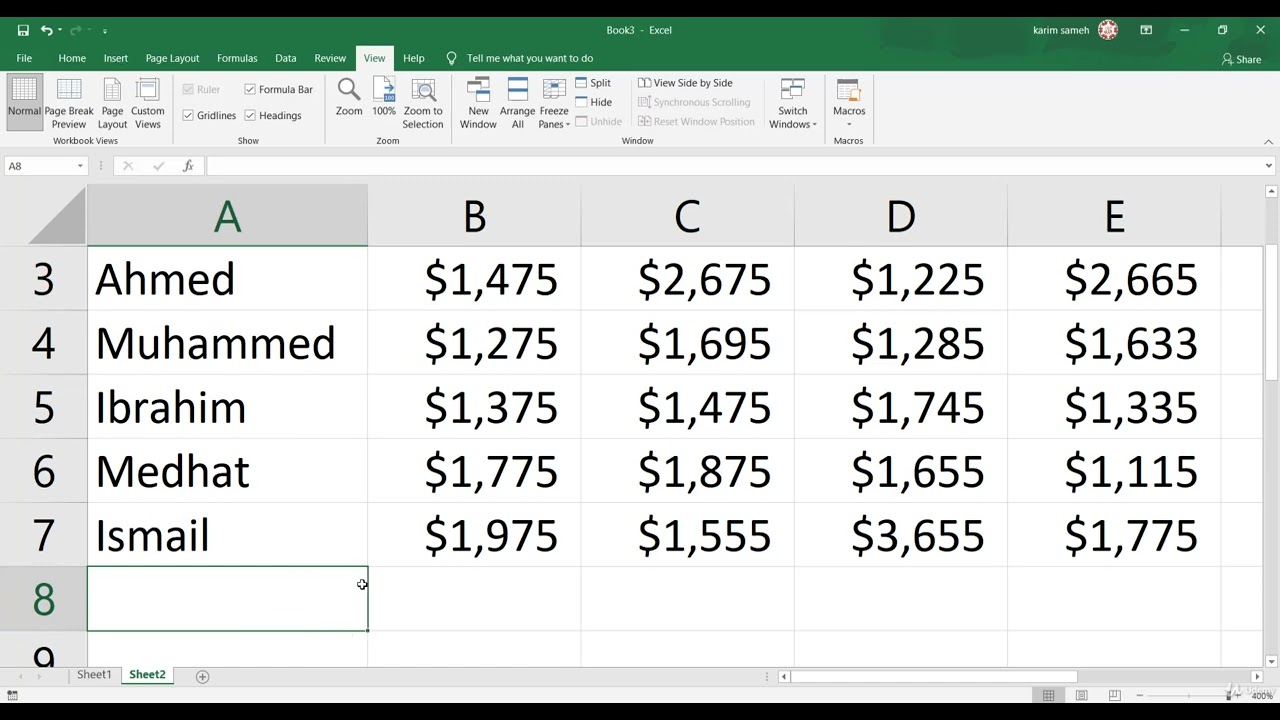Open Page Break Preview
The image size is (1280, 720).
click(69, 104)
